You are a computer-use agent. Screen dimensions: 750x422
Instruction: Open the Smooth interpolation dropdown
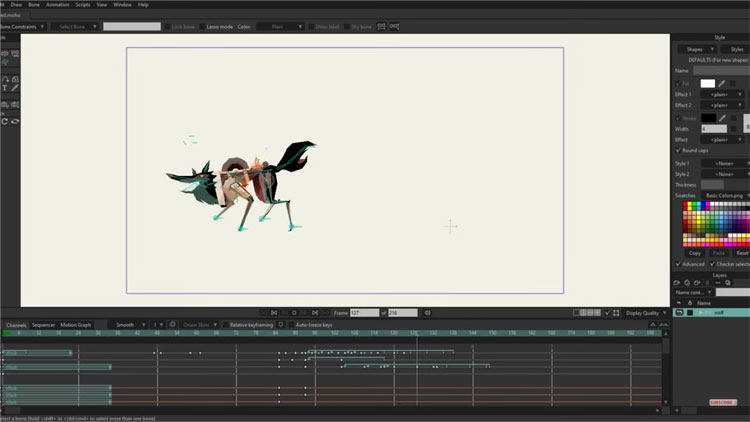128,325
